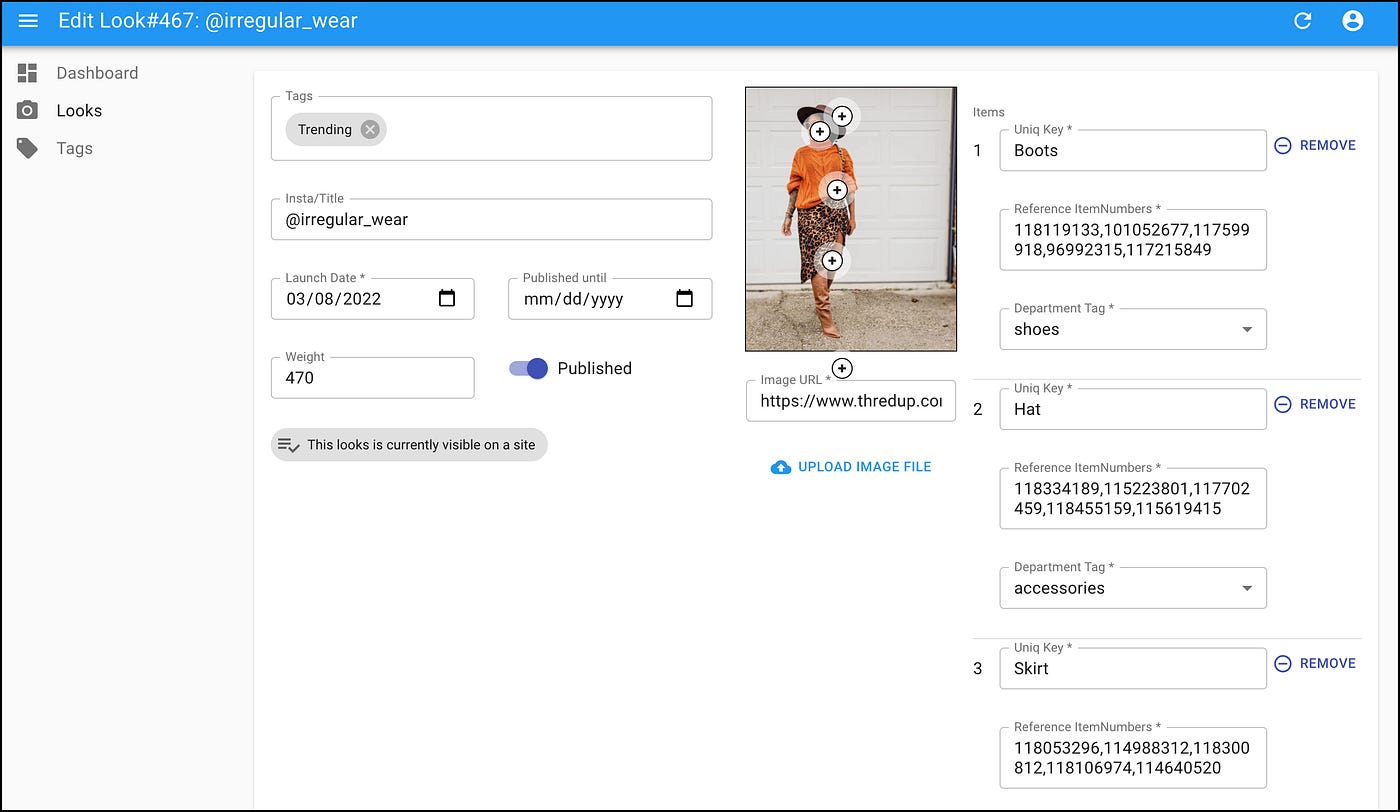The height and width of the screenshot is (812, 1400).
Task: Click UPLOAD IMAGE FILE button
Action: click(x=851, y=467)
